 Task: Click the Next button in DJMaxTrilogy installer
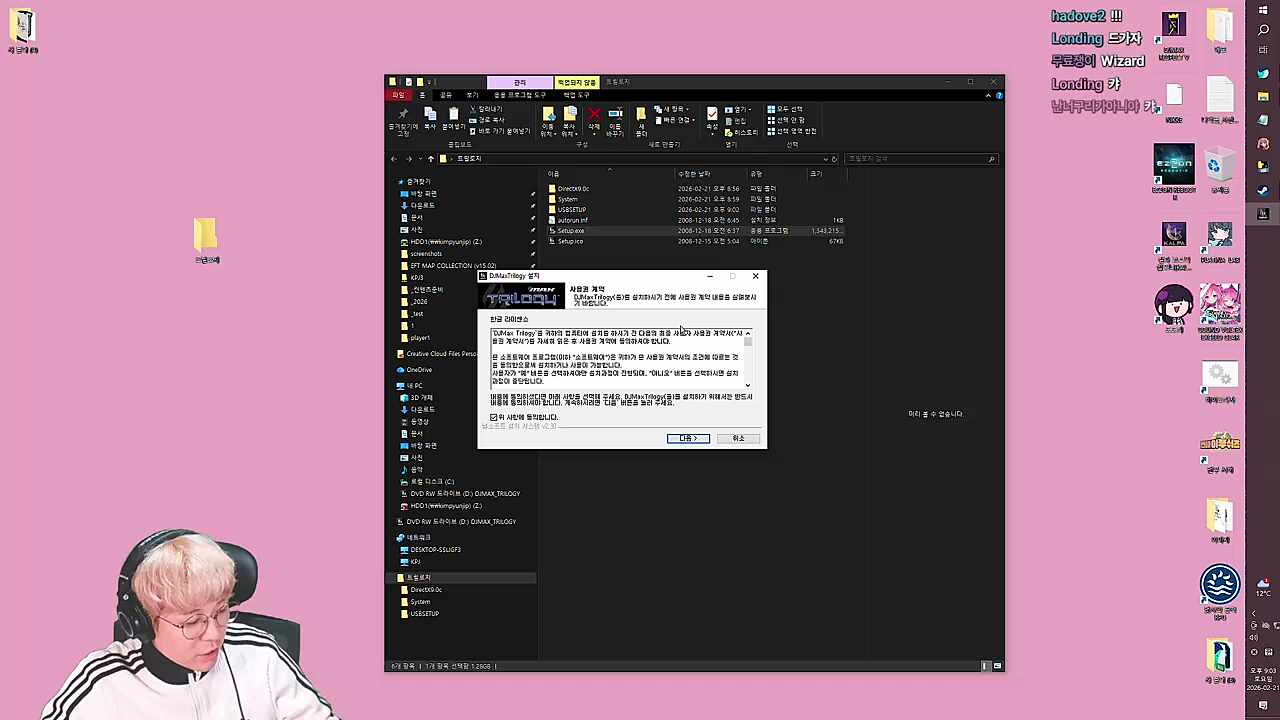(x=688, y=438)
